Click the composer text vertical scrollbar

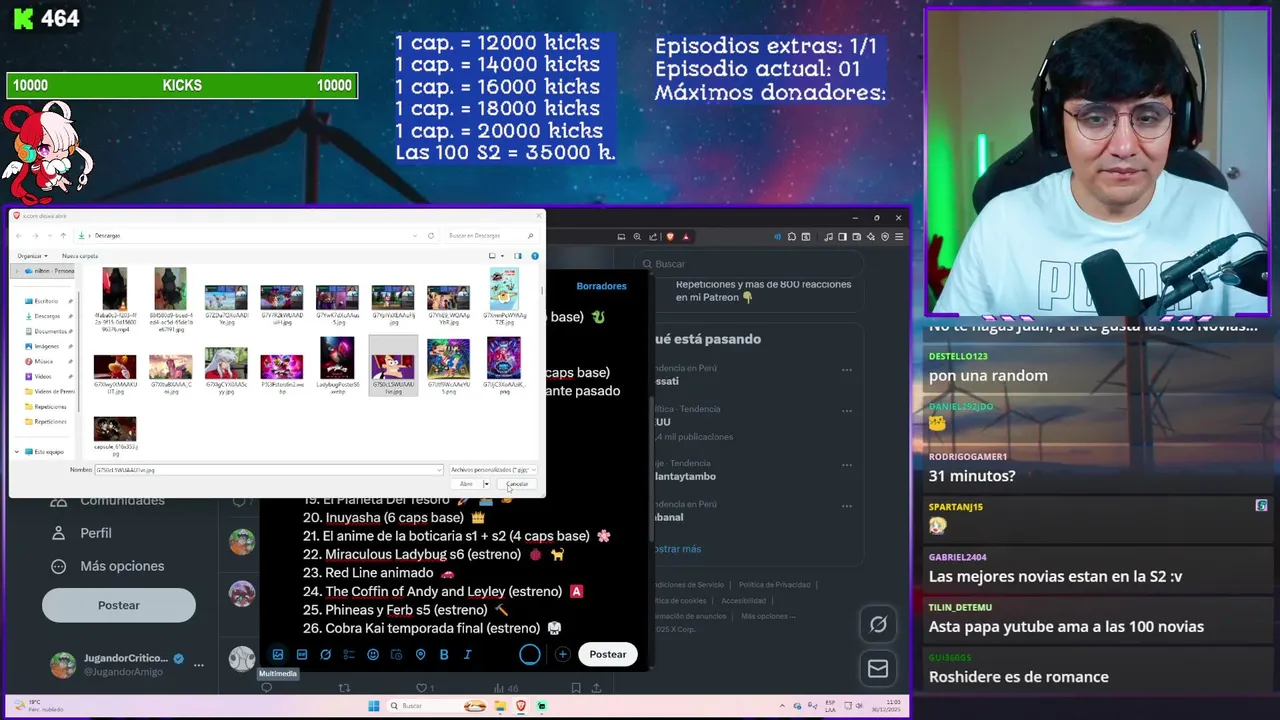tap(652, 470)
